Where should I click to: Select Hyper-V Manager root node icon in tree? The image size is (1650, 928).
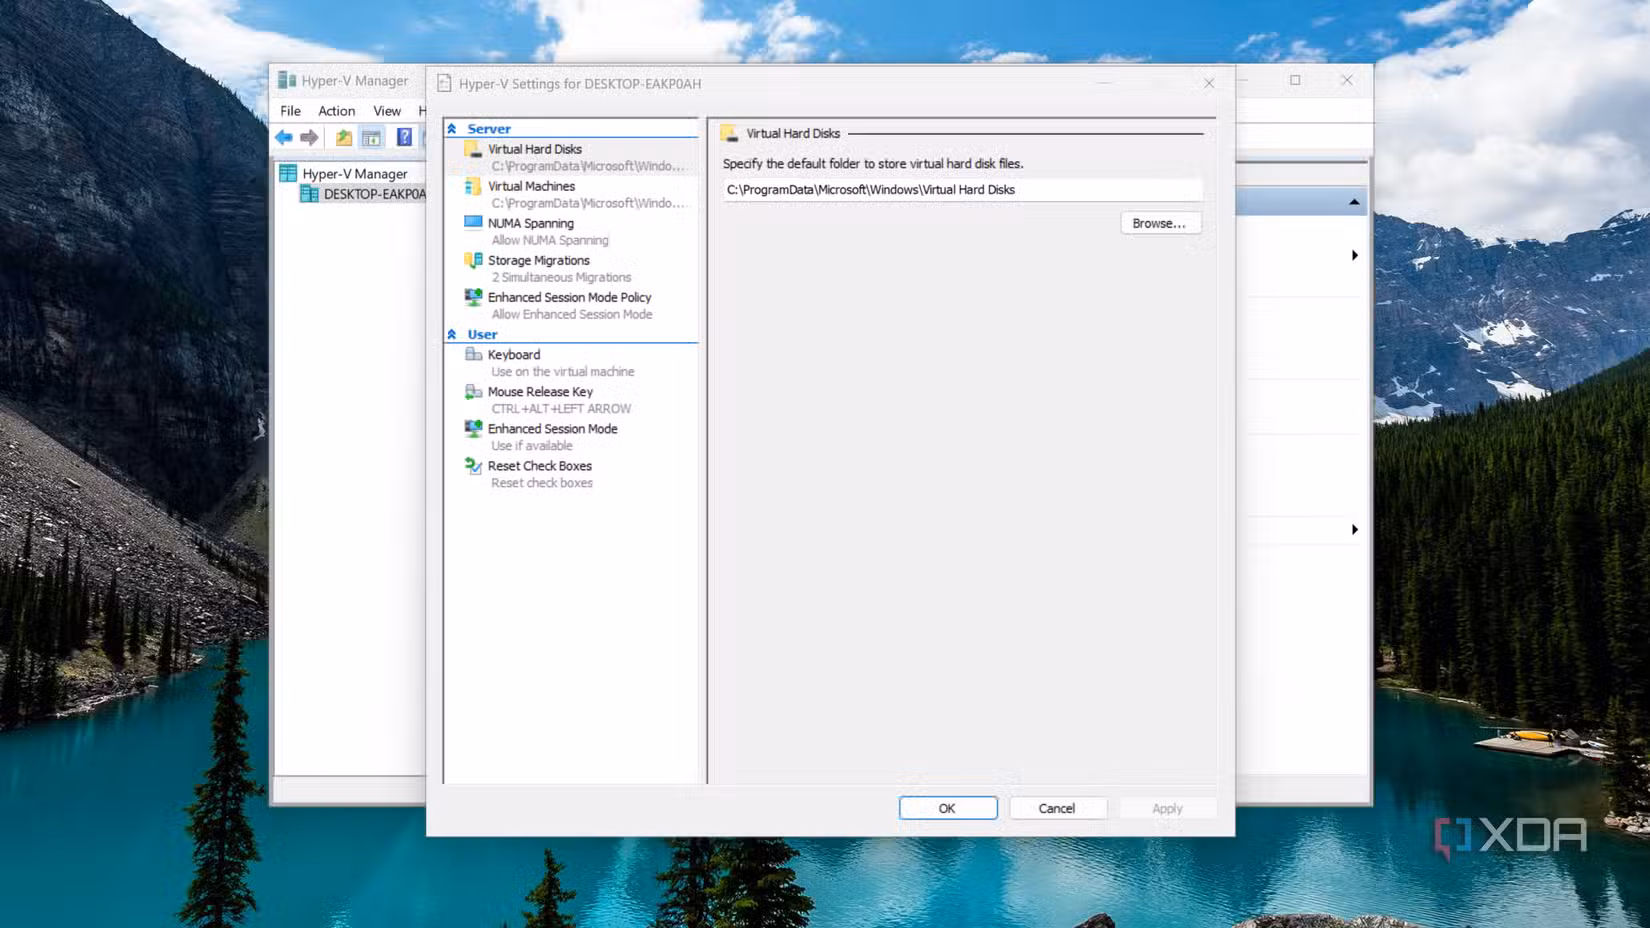pyautogui.click(x=288, y=173)
